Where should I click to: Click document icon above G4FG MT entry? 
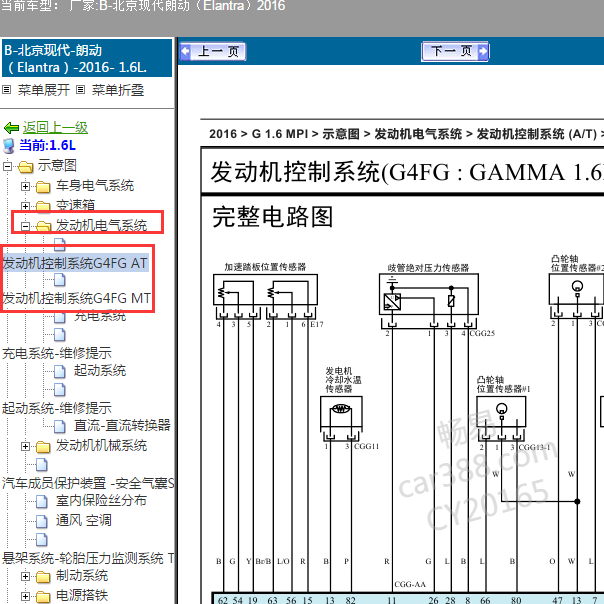pos(60,280)
